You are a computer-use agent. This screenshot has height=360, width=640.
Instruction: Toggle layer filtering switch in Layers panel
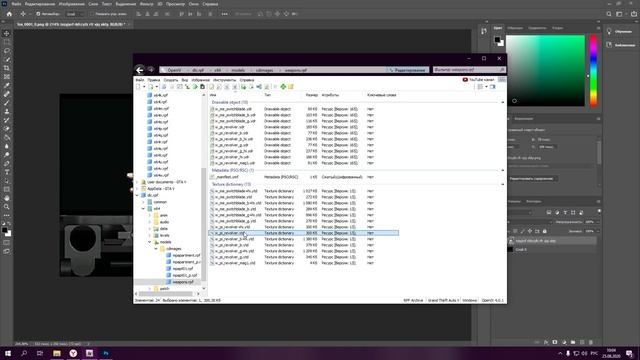599,211
